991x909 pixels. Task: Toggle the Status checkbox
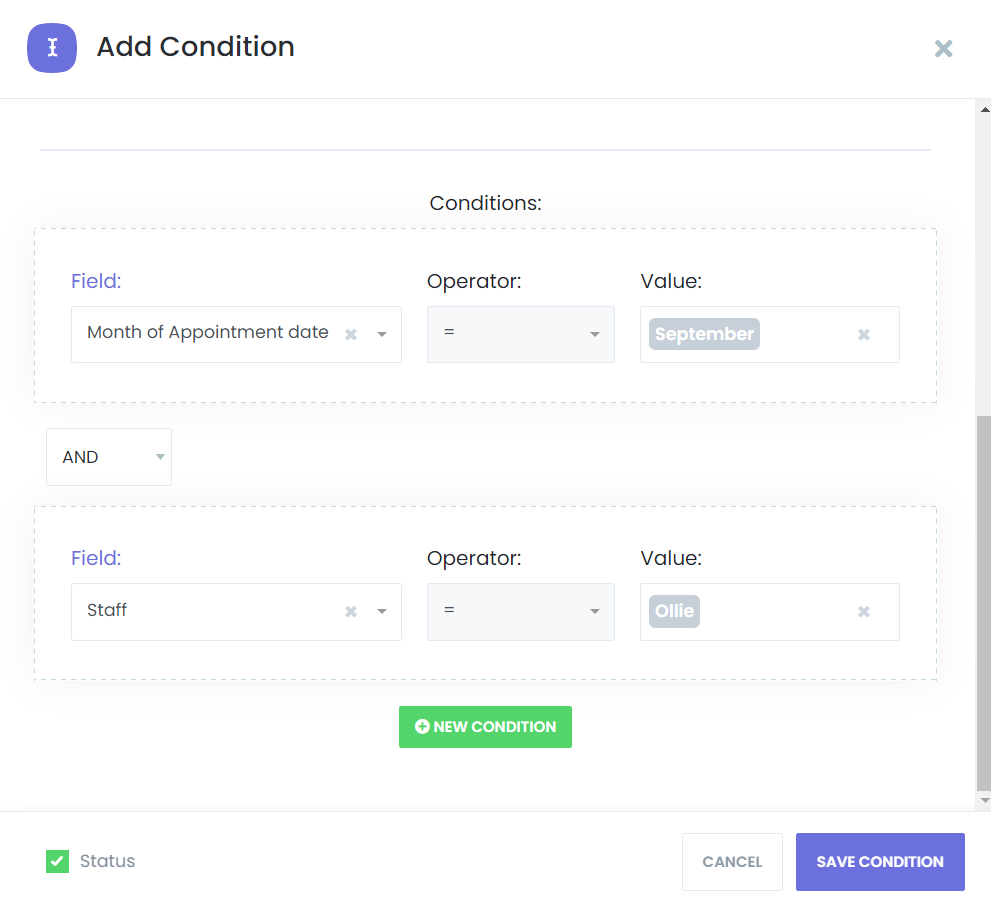click(58, 861)
